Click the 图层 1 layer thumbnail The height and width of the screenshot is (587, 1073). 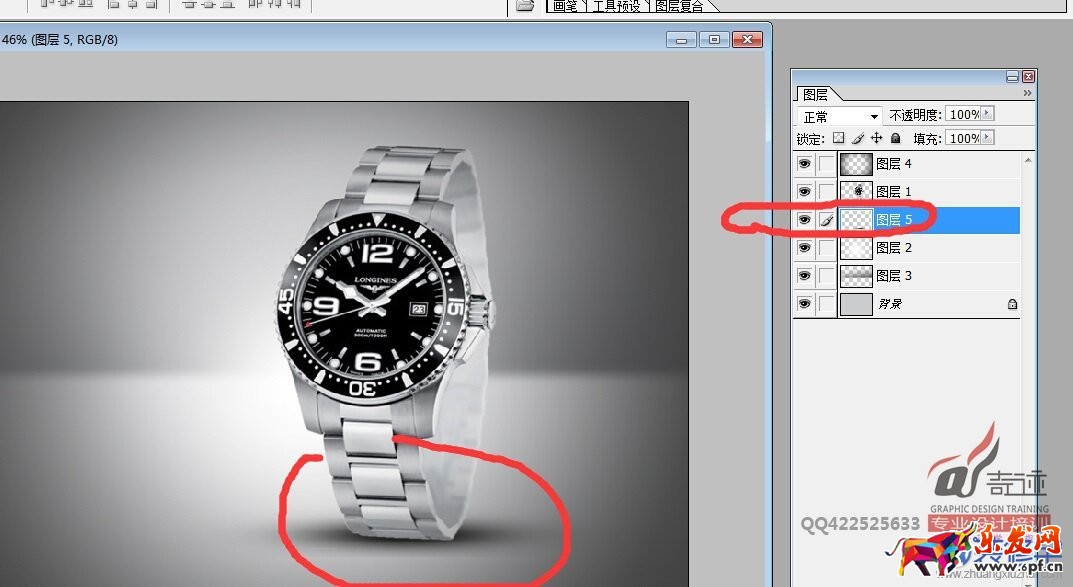tap(856, 192)
